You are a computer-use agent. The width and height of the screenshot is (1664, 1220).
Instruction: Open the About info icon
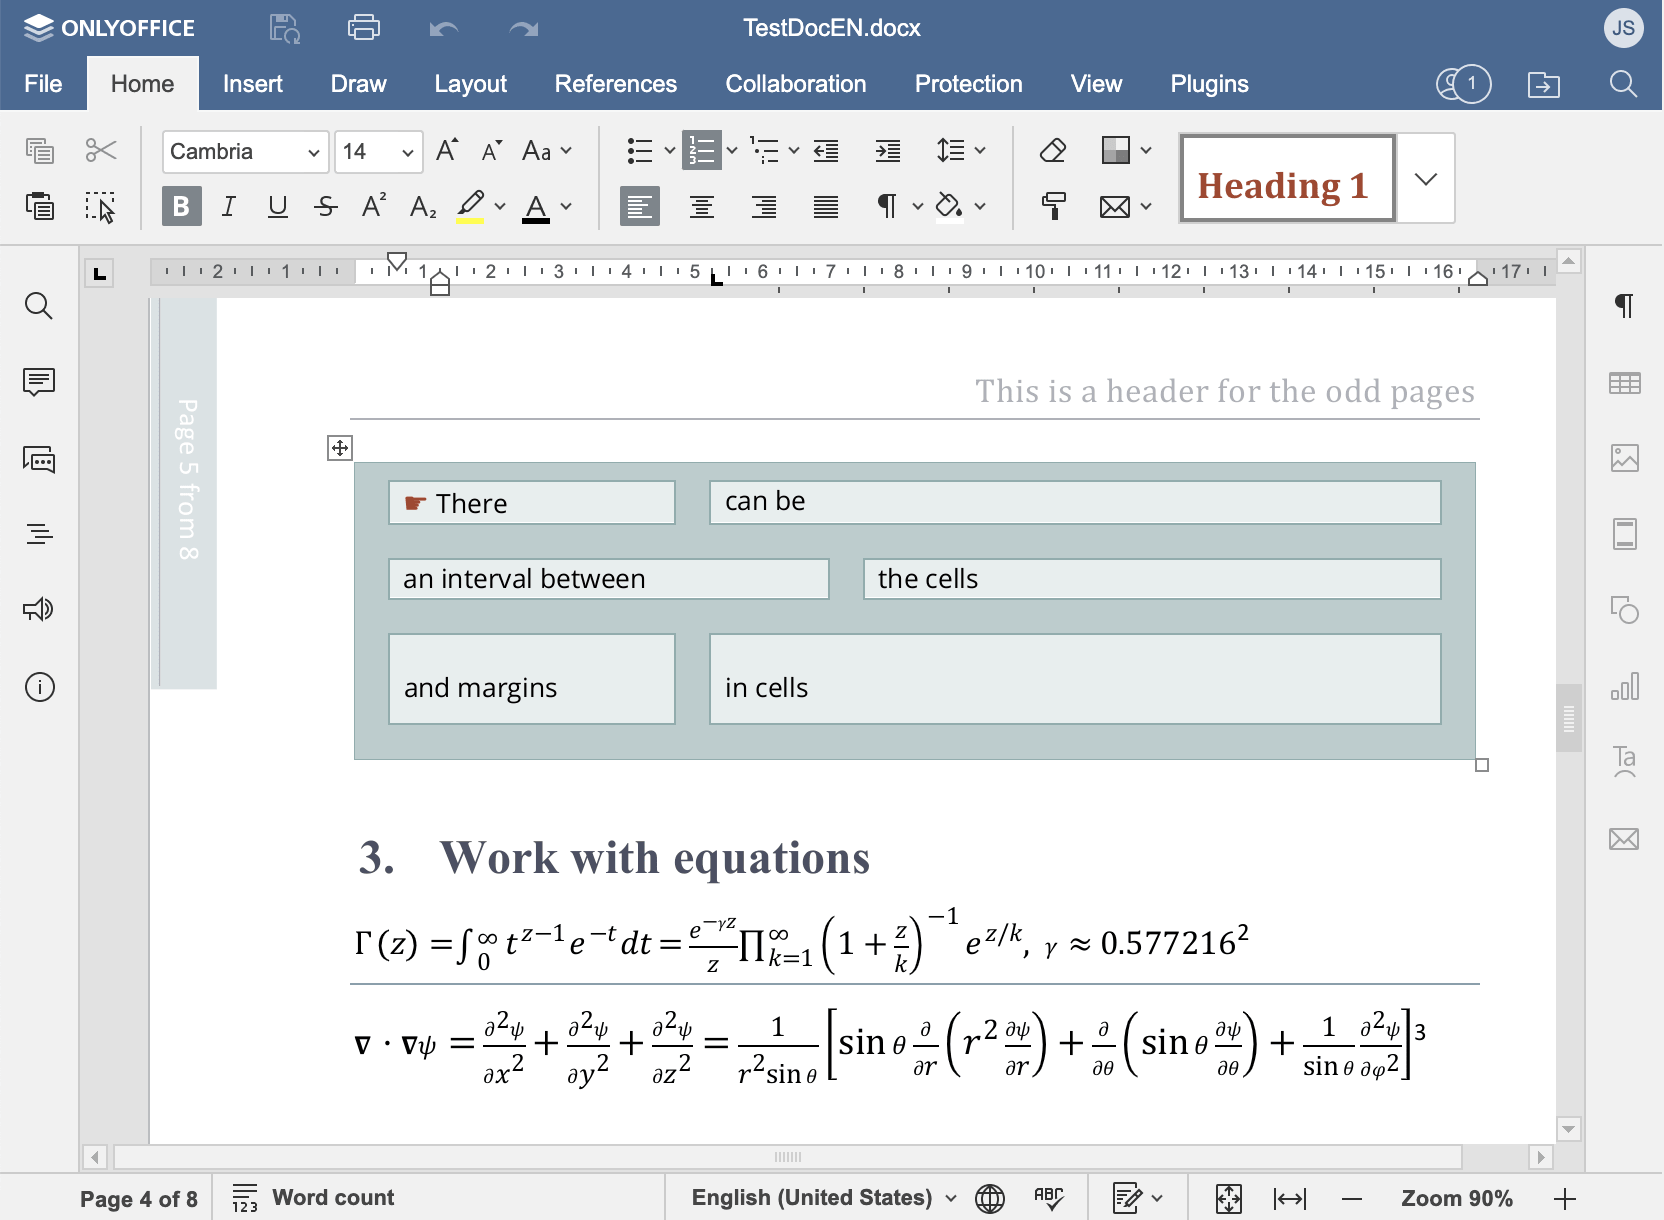point(39,687)
